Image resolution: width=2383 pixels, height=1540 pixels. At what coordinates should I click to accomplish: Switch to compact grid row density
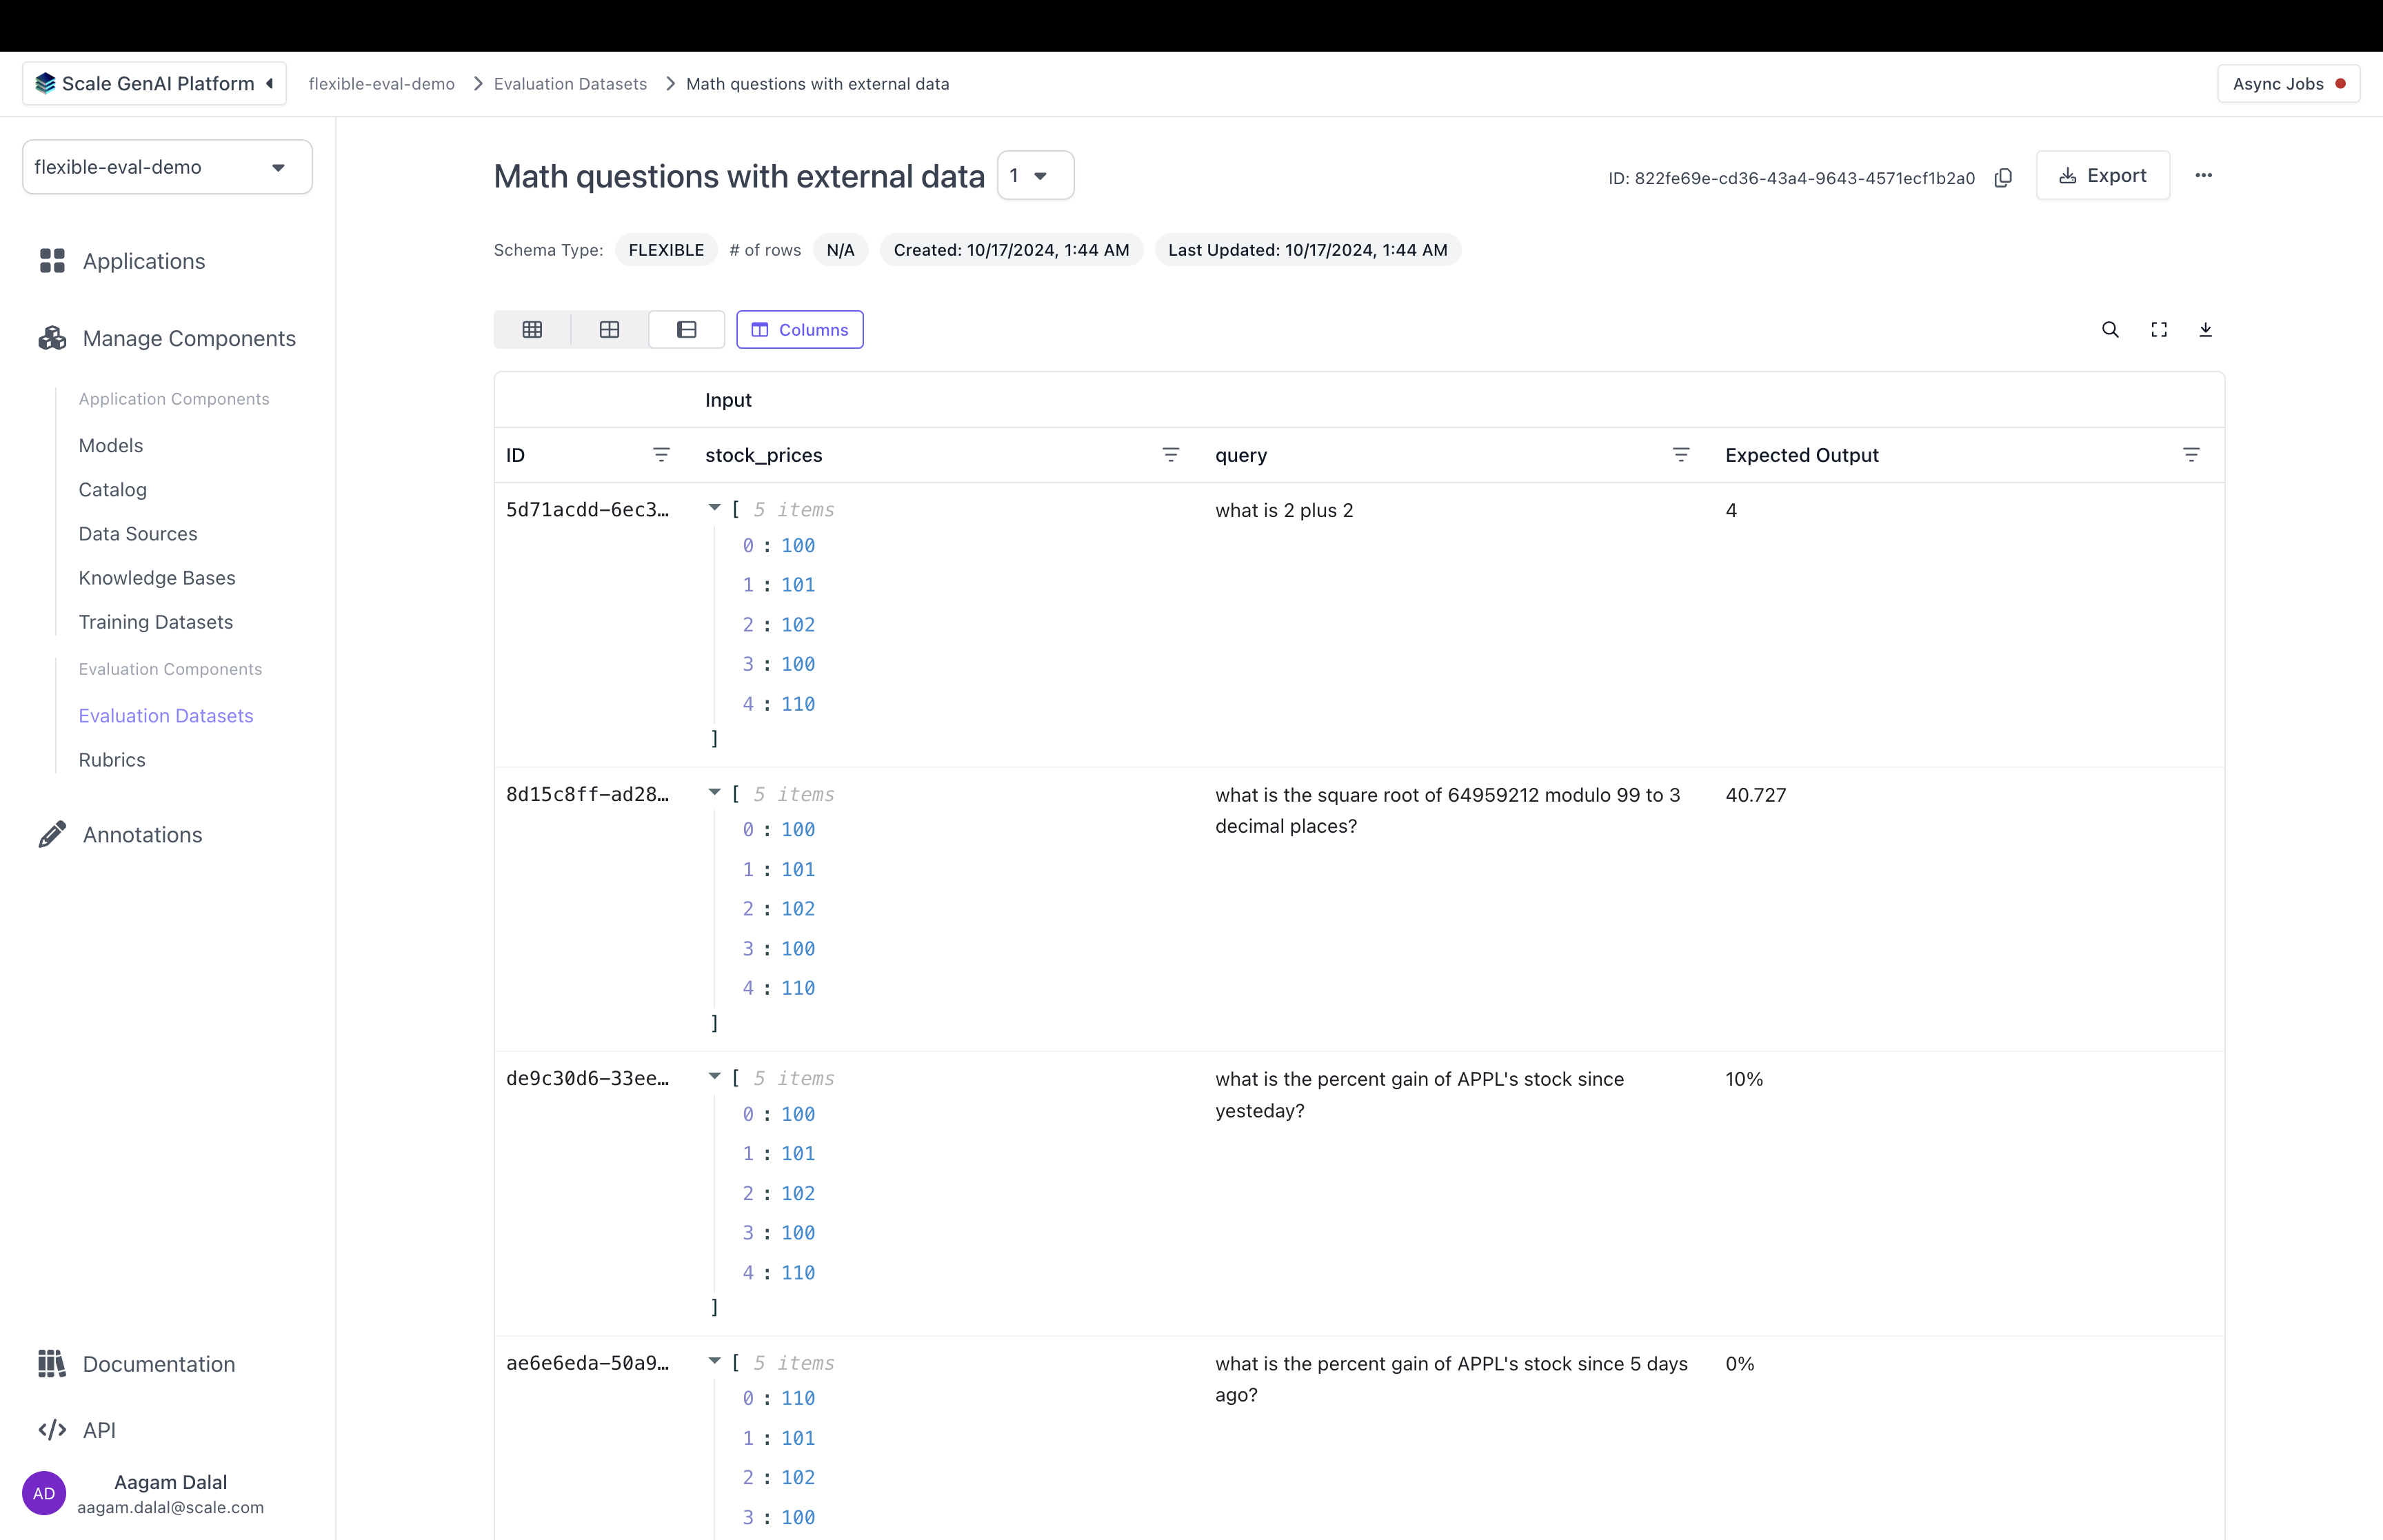click(x=532, y=330)
